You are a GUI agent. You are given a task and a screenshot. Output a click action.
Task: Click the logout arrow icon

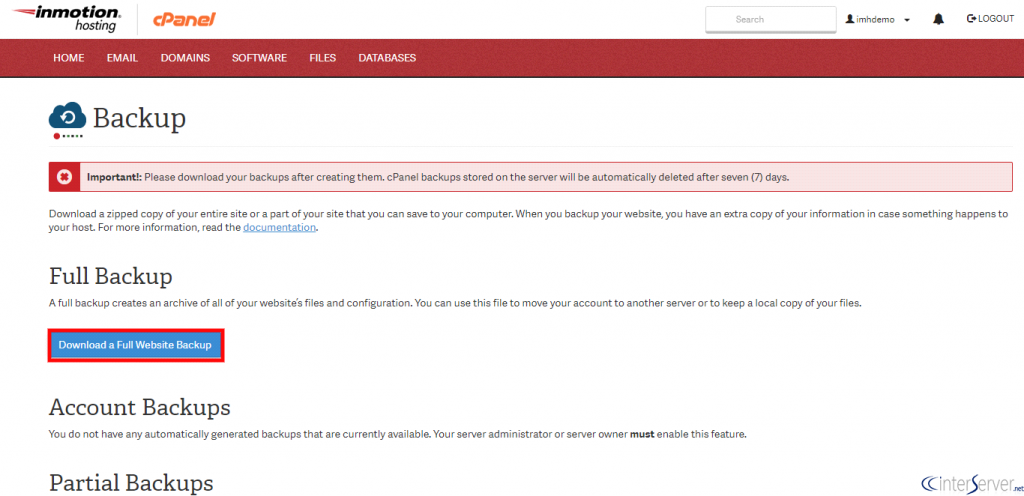coord(971,19)
